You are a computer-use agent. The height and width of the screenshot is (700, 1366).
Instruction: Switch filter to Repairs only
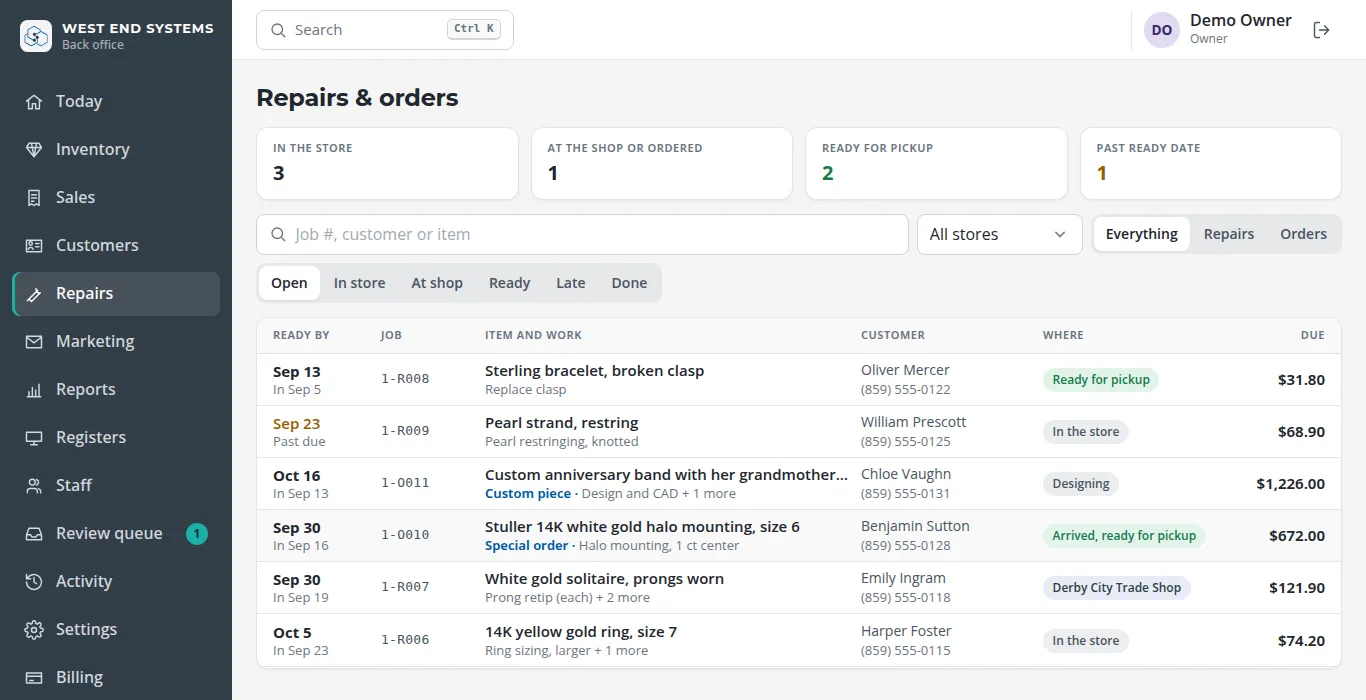pos(1229,234)
